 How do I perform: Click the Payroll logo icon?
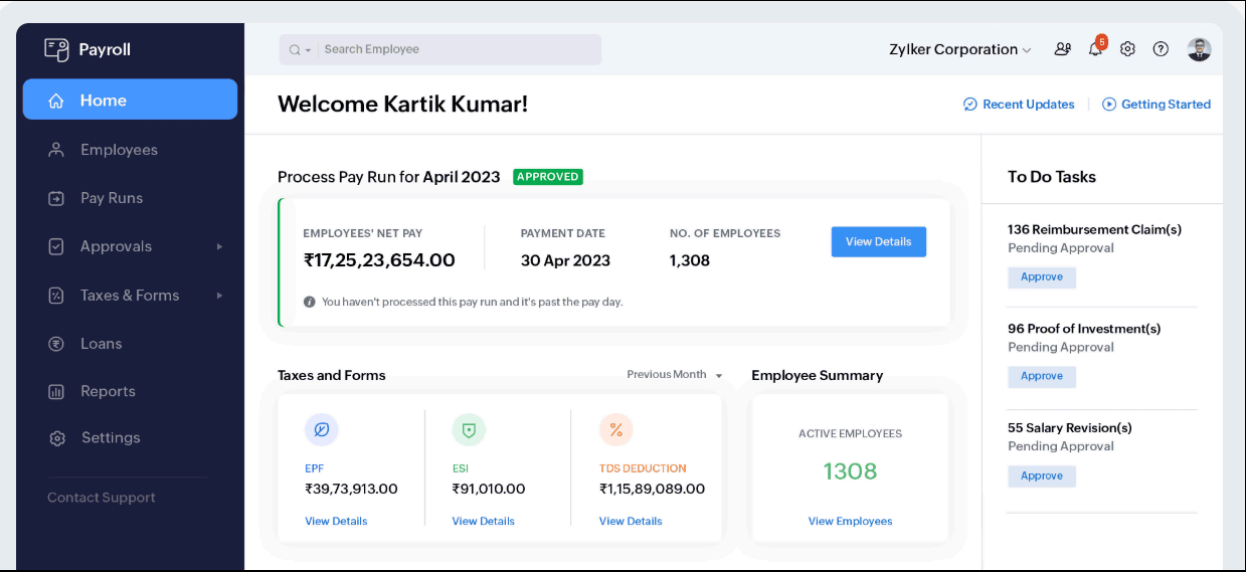coord(56,50)
